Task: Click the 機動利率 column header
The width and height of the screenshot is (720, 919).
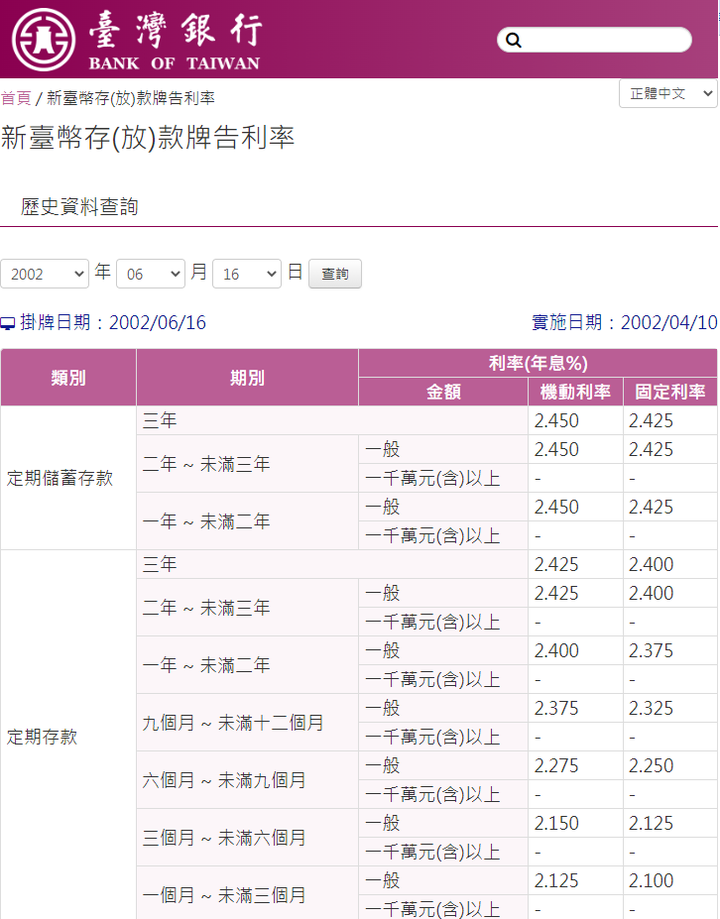Action: 575,392
